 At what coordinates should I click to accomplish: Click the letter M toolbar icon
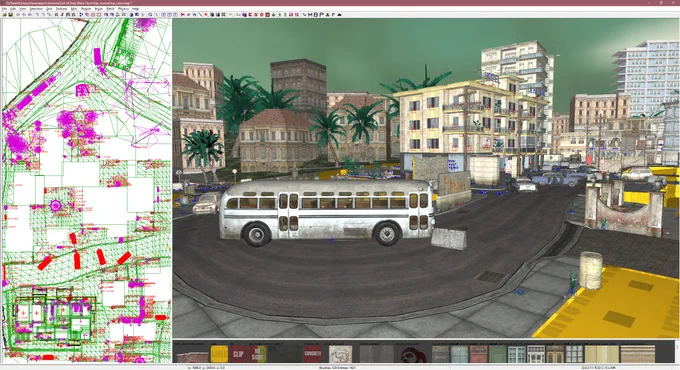(x=310, y=14)
